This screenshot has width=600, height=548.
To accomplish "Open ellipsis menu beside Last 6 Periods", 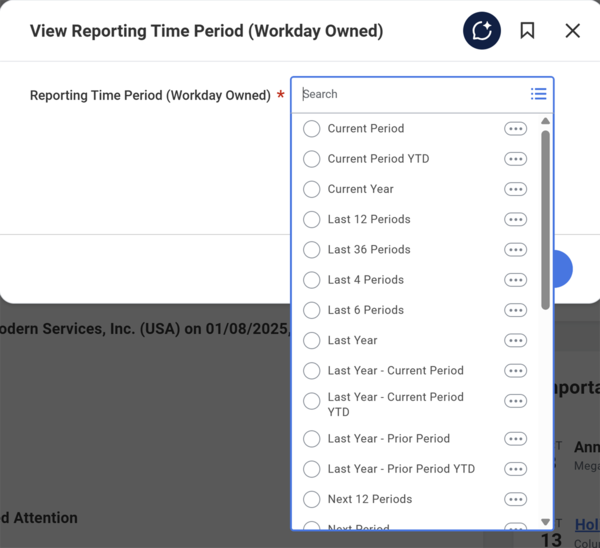I will coord(515,310).
